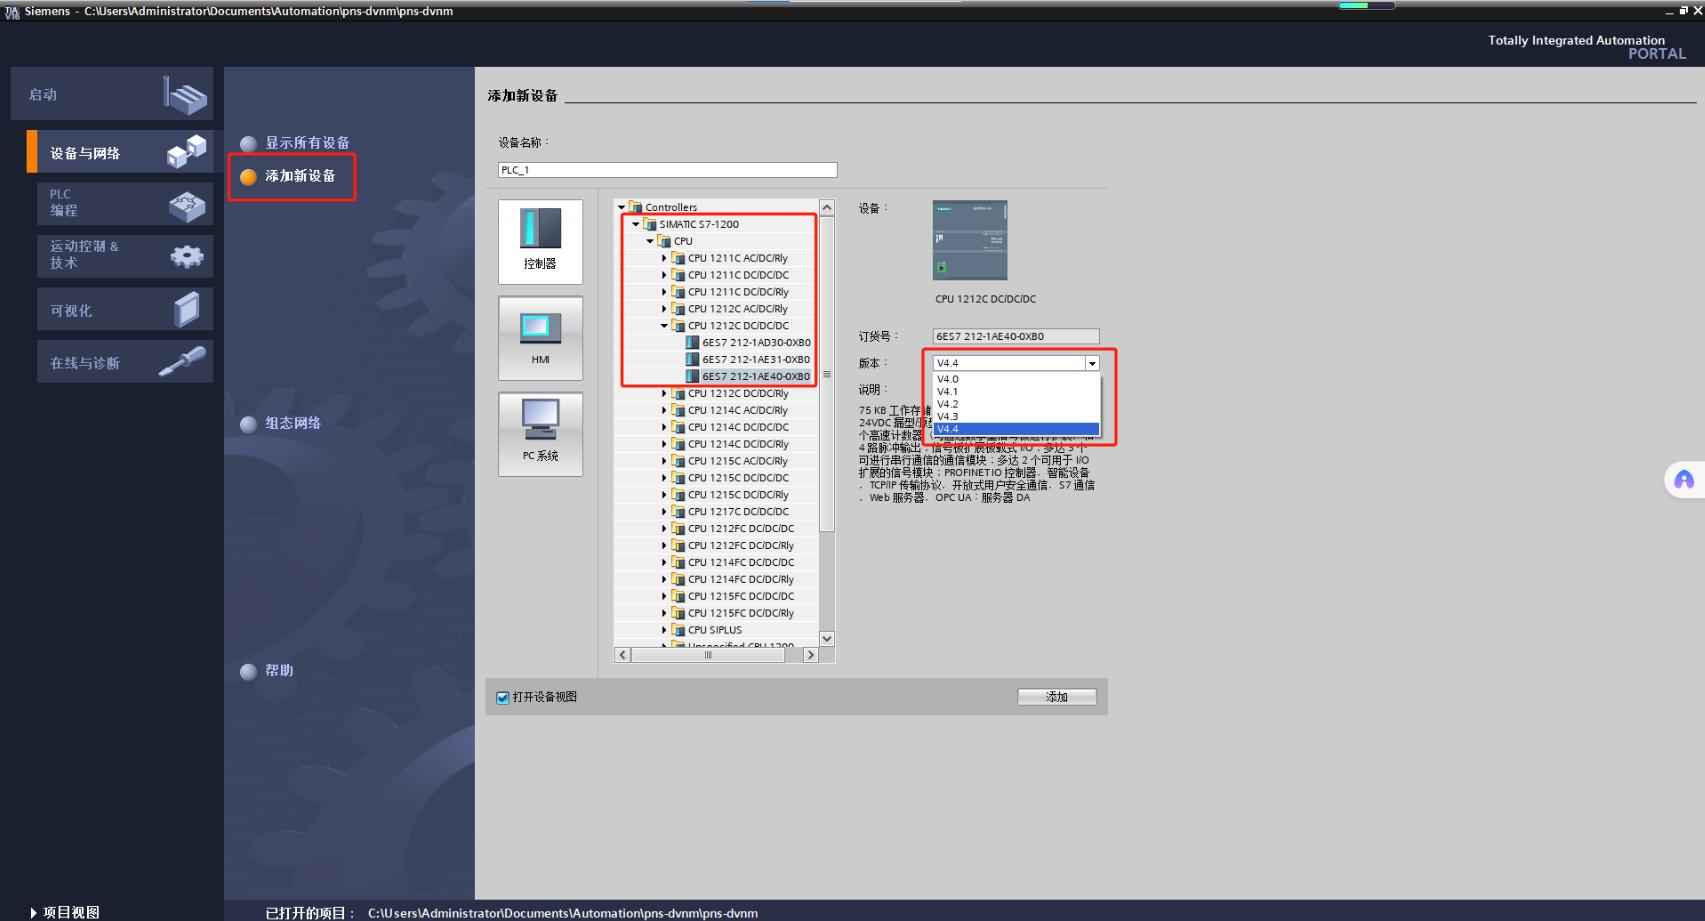The image size is (1705, 921).
Task: Select the PC系统 category icon
Action: (539, 433)
